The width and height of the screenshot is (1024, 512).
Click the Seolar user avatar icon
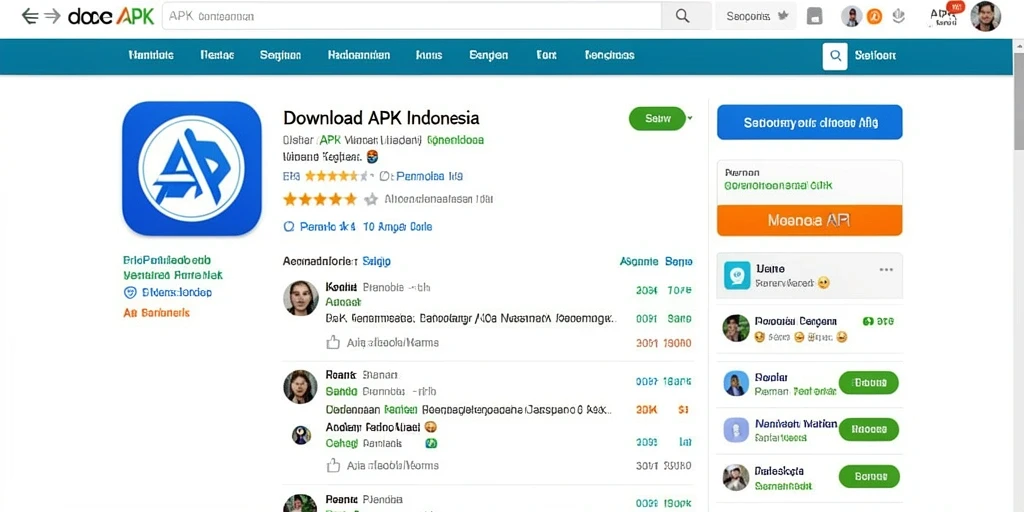736,383
